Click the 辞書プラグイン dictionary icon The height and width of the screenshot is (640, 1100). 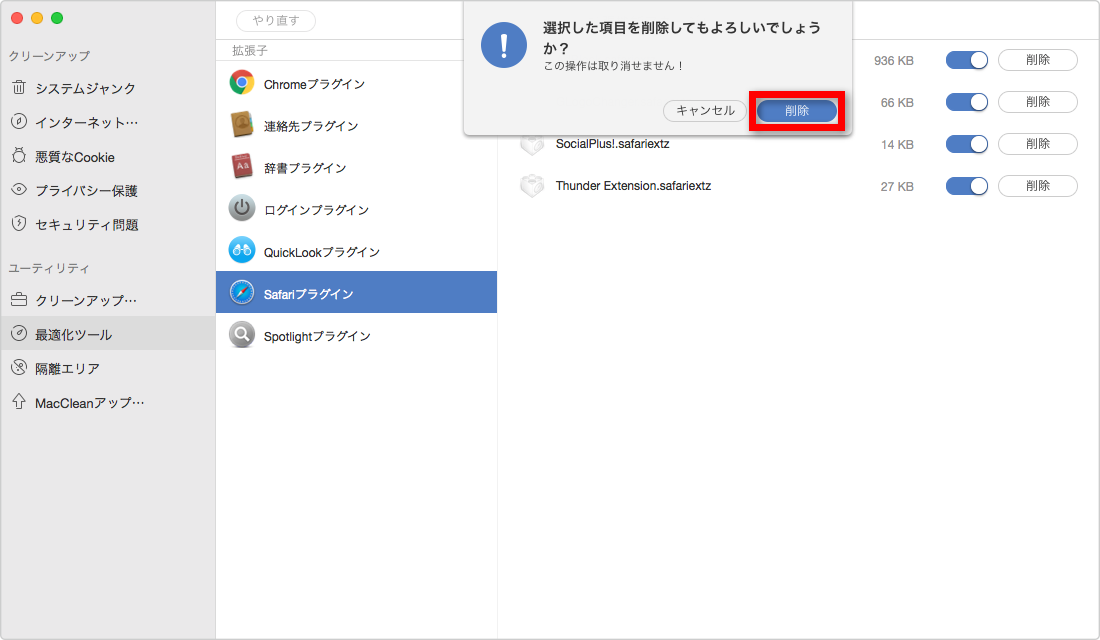pyautogui.click(x=241, y=167)
